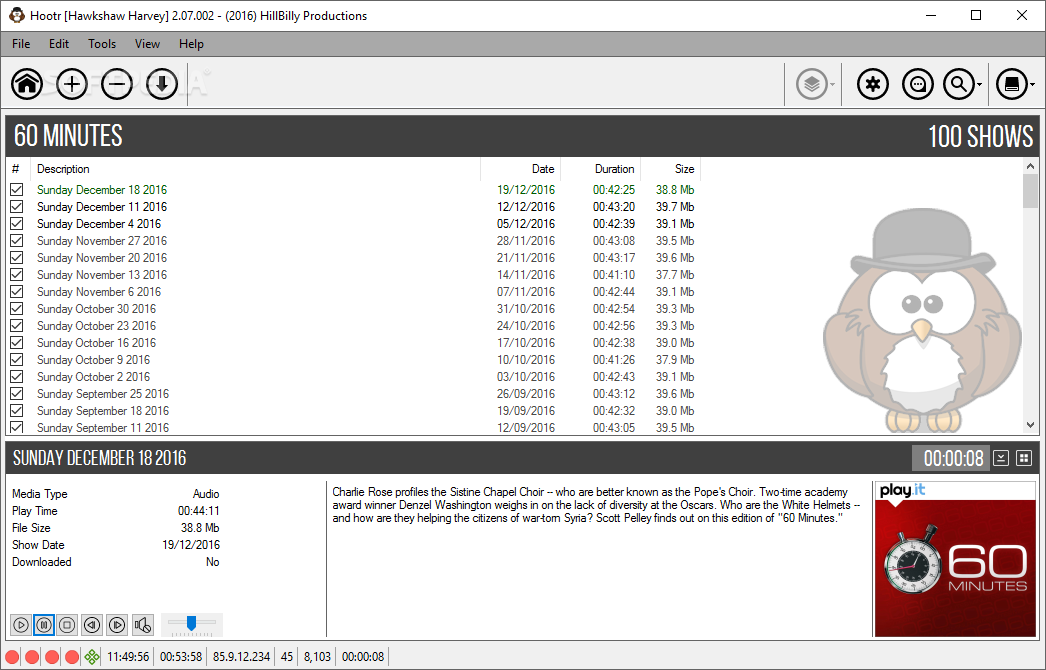Sort list by the Date column header
This screenshot has width=1046, height=670.
(520, 169)
